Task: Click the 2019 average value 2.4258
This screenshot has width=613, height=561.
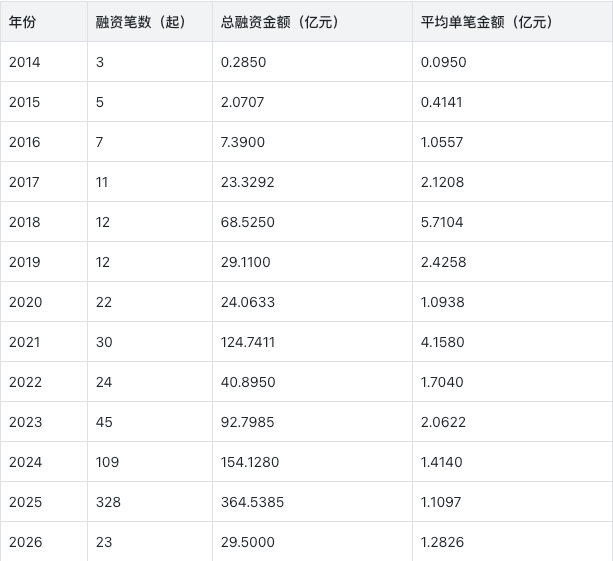Action: click(443, 262)
